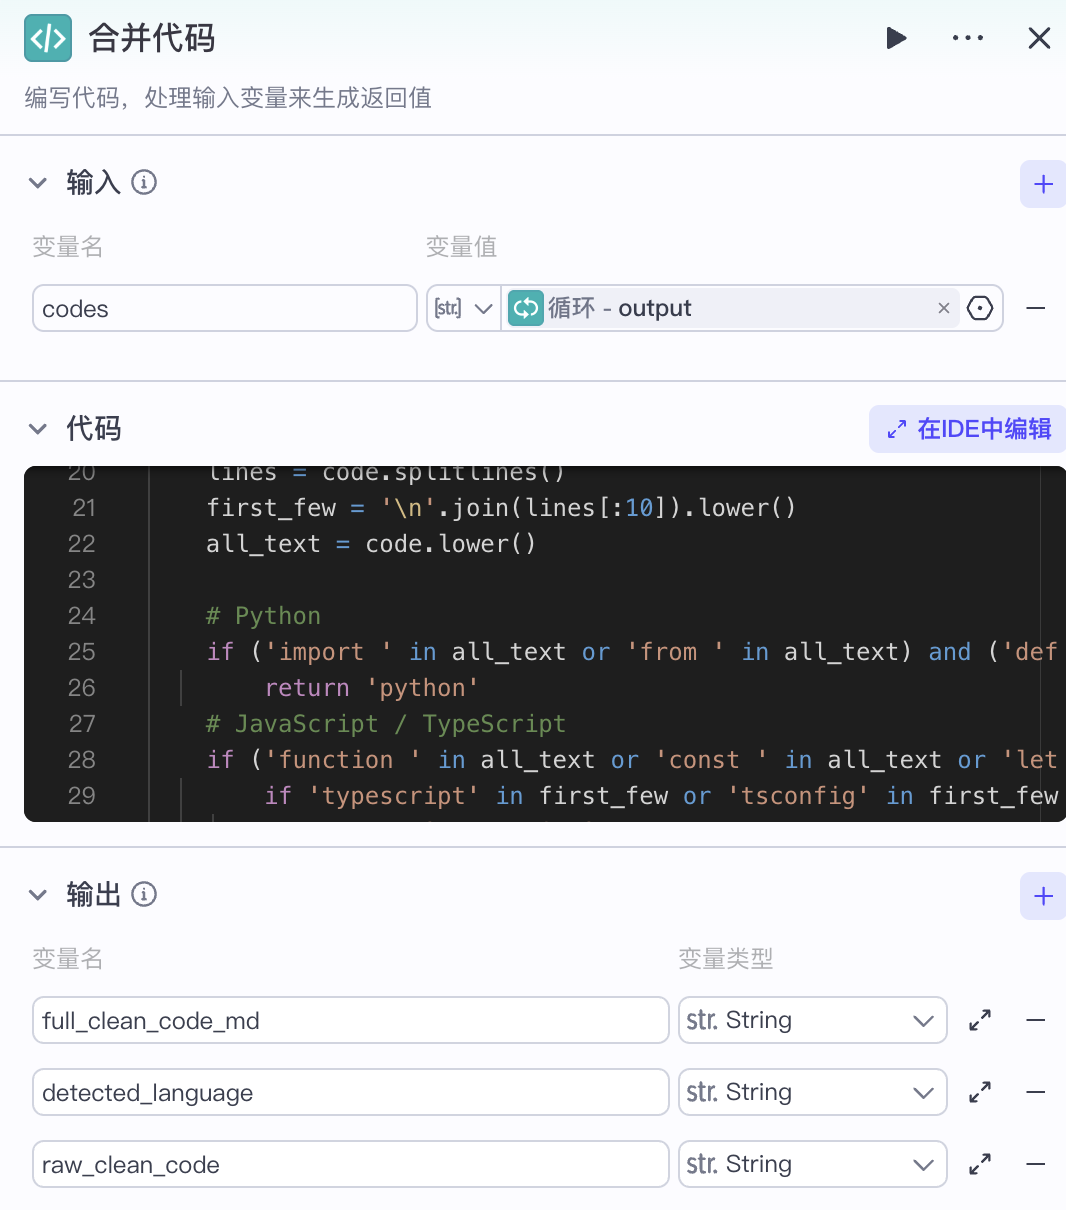
Task: Open type dropdown for full_clean_code_md
Action: 811,1020
